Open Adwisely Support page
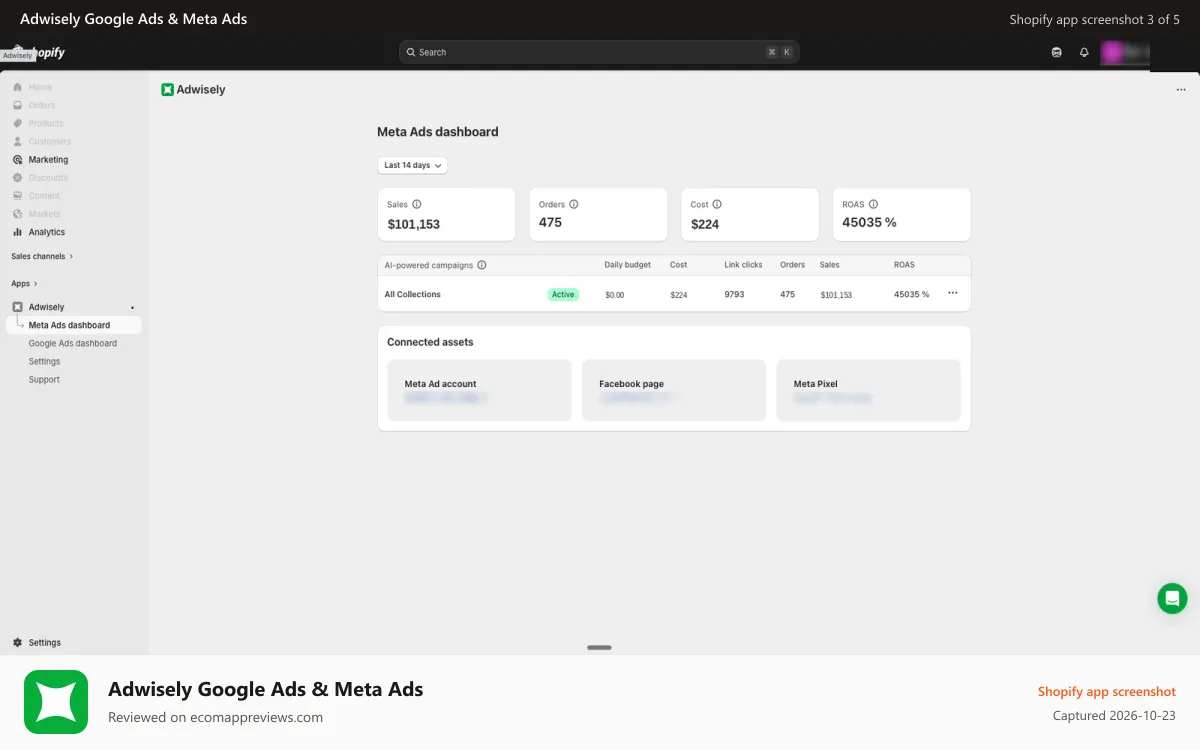Viewport: 1200px width, 750px height. (x=44, y=379)
